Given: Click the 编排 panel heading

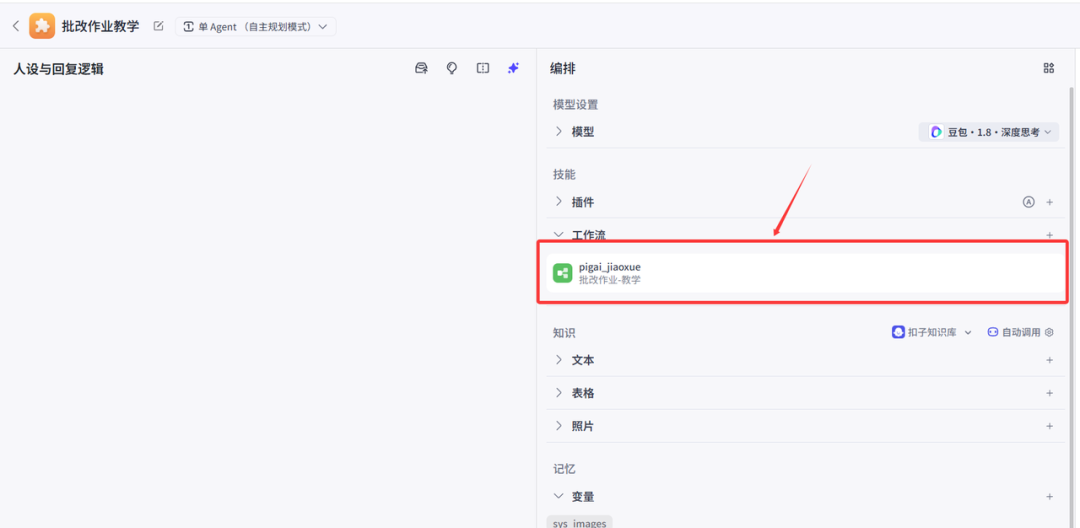Looking at the screenshot, I should click(x=563, y=68).
